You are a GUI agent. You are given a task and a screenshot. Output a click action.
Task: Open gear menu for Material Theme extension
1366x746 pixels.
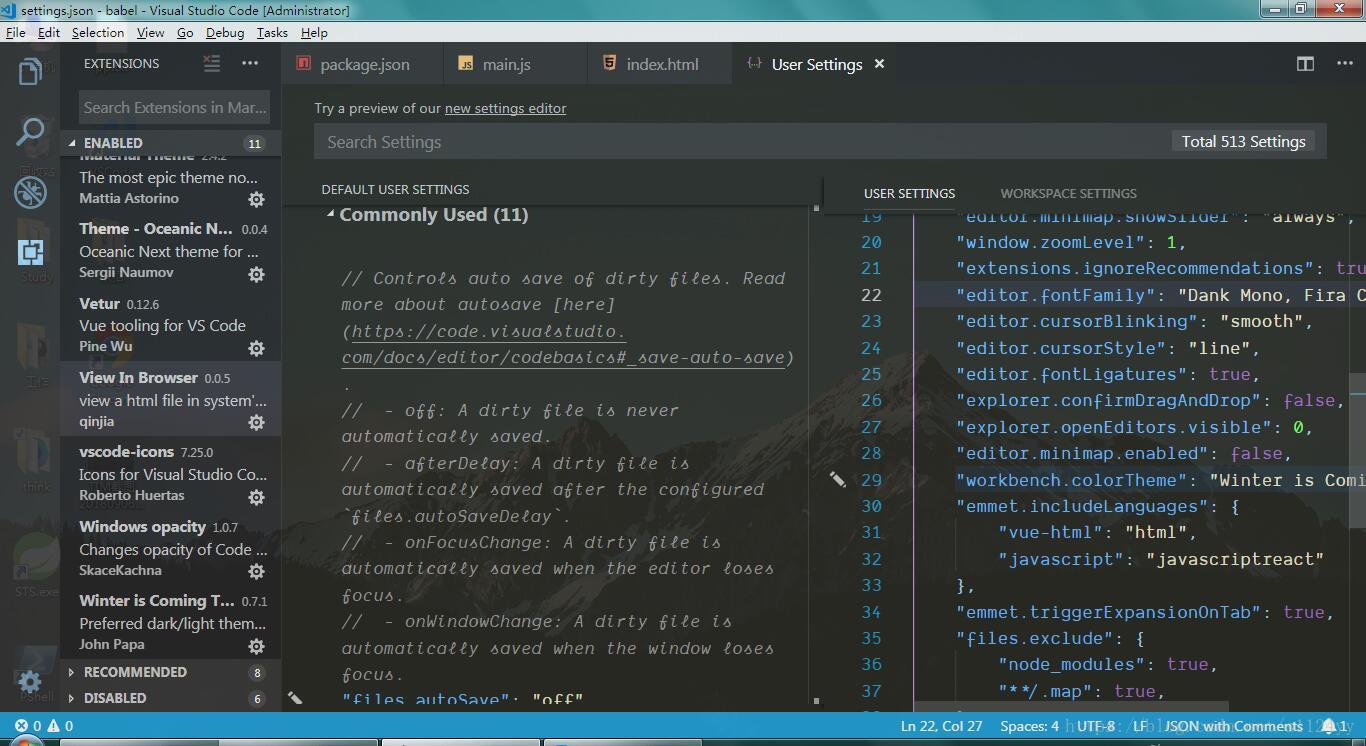pos(256,199)
